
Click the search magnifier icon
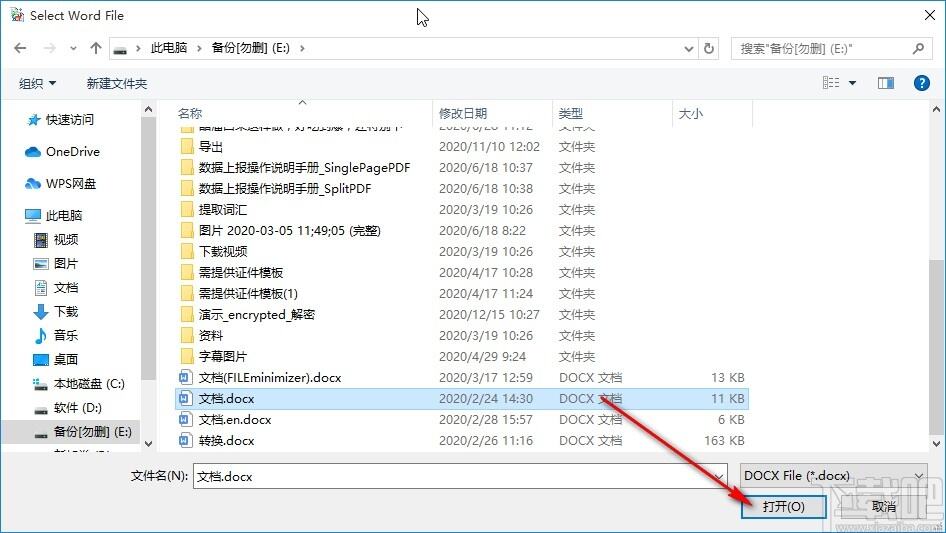click(x=918, y=48)
